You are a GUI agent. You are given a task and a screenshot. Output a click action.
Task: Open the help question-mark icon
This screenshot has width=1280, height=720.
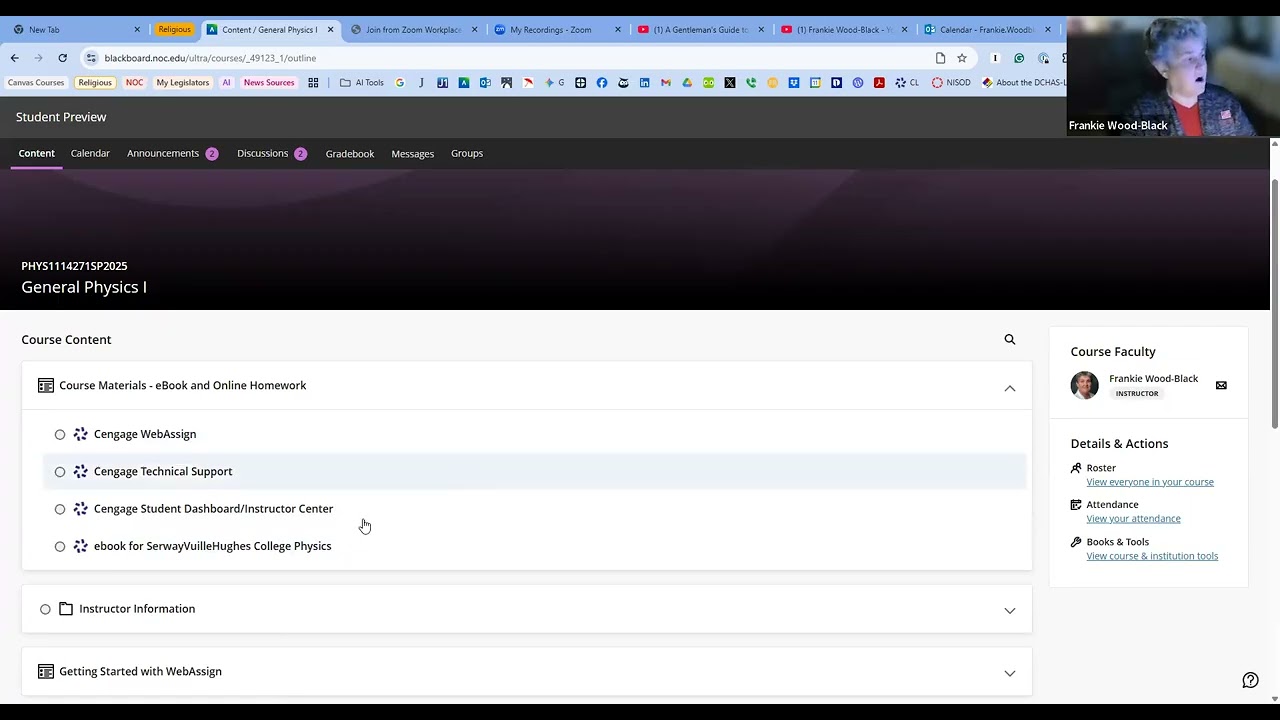[x=1250, y=680]
